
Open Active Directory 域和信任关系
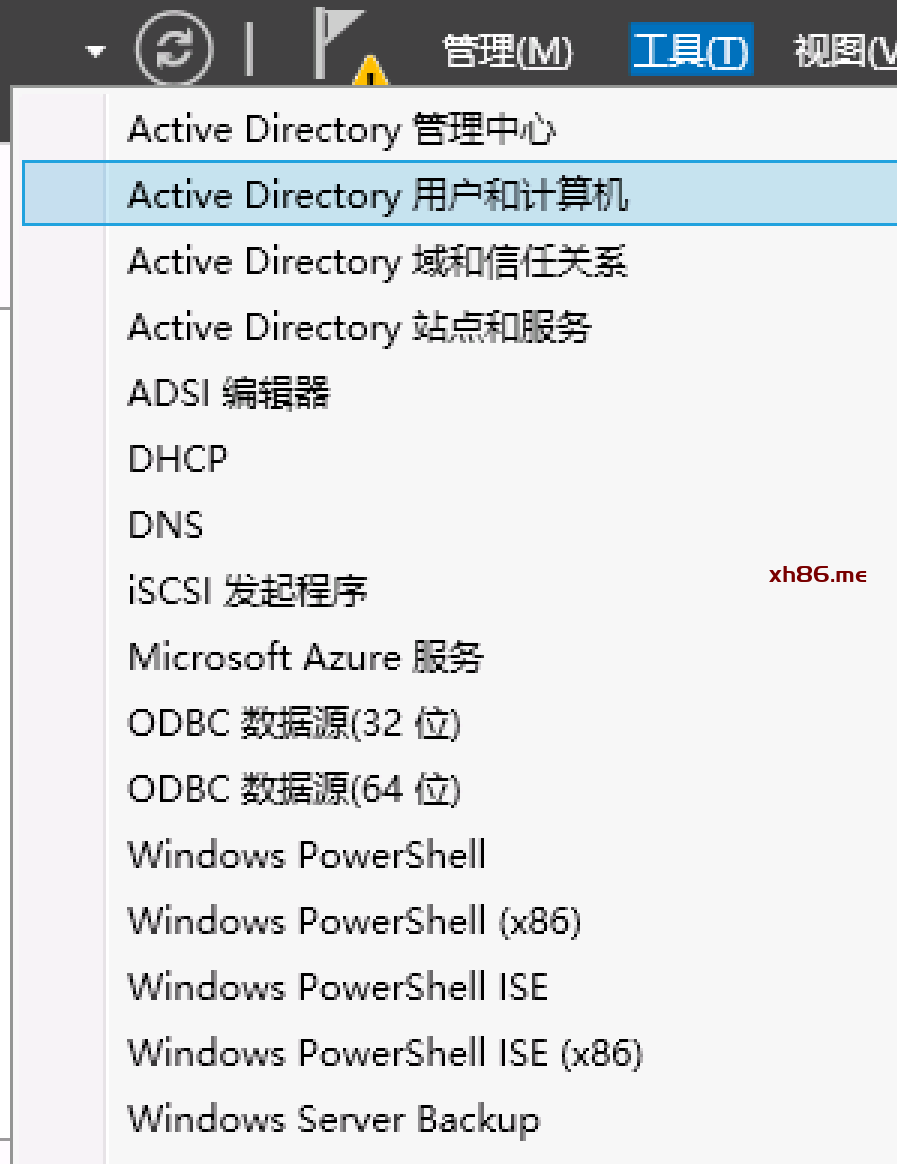pyautogui.click(x=378, y=262)
